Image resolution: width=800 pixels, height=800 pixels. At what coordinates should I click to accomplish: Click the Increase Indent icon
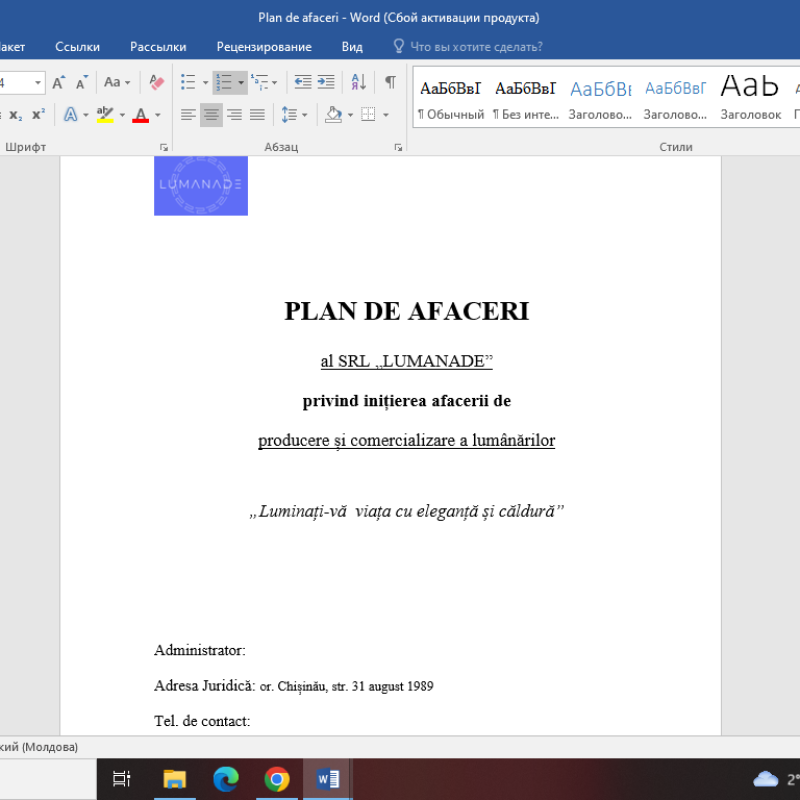click(325, 82)
